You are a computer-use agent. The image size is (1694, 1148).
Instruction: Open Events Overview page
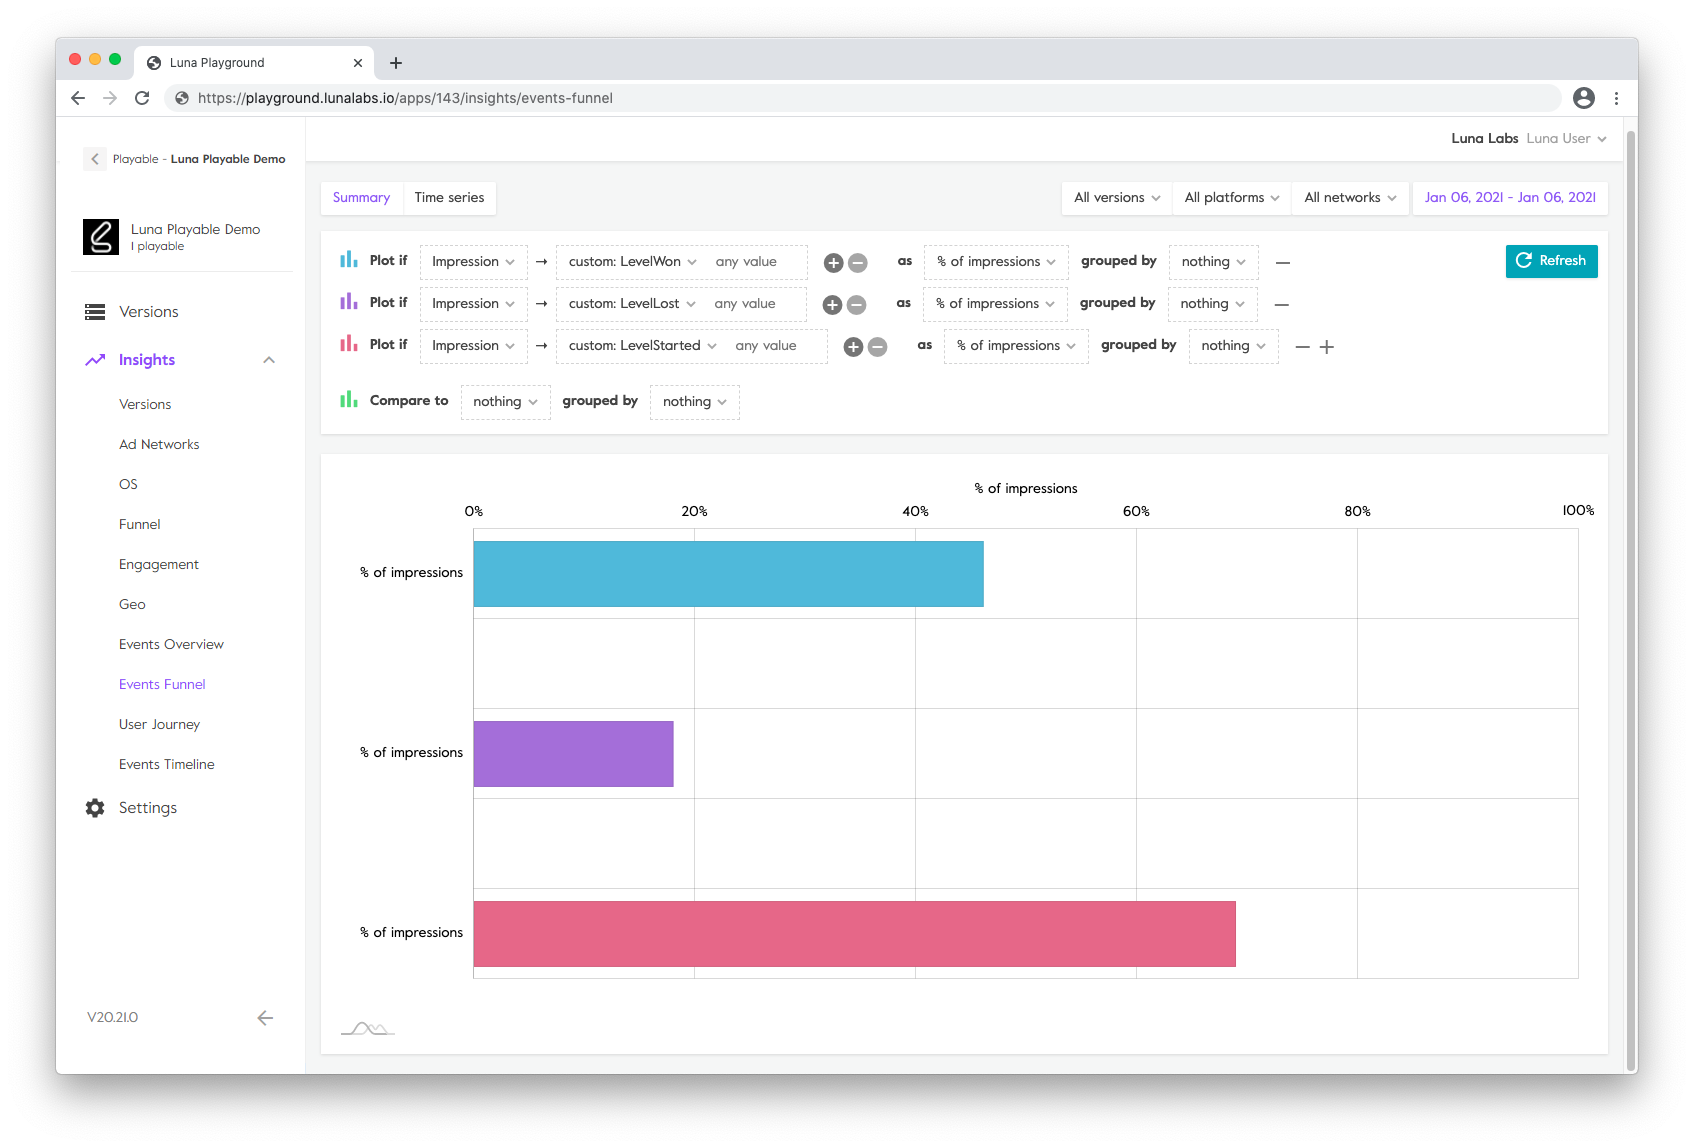pyautogui.click(x=171, y=644)
